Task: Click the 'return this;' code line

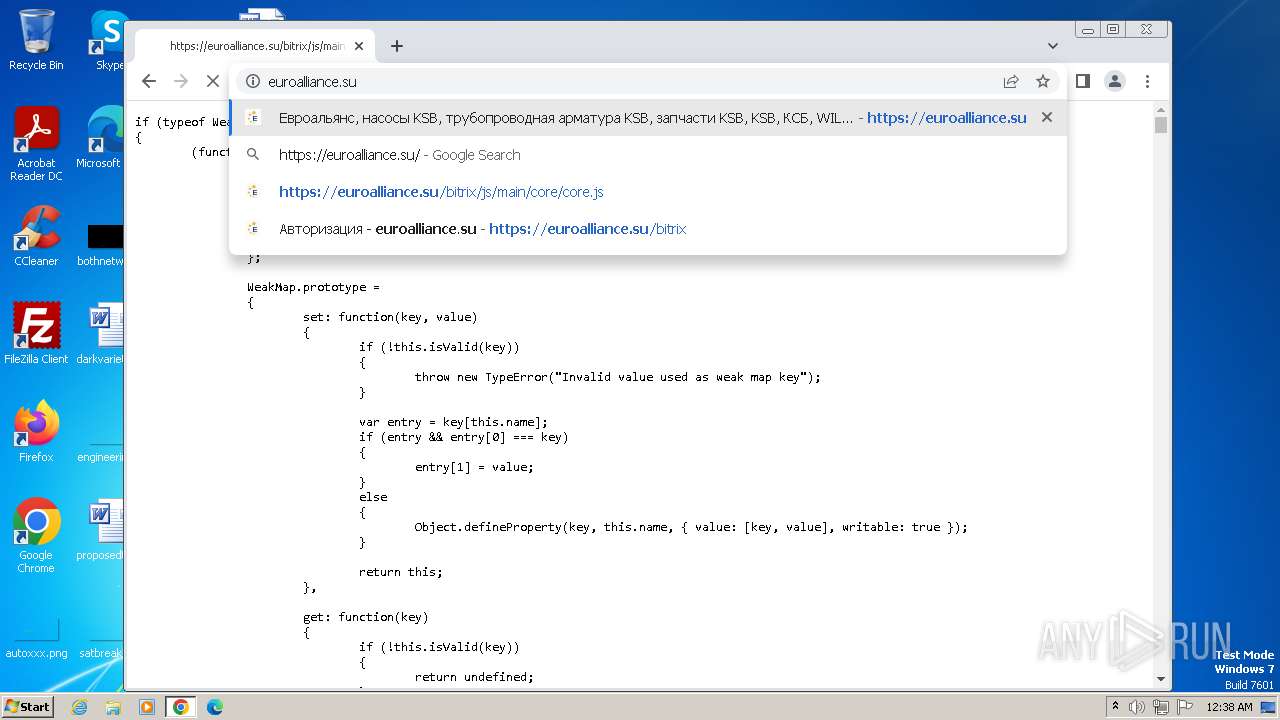Action: [401, 572]
